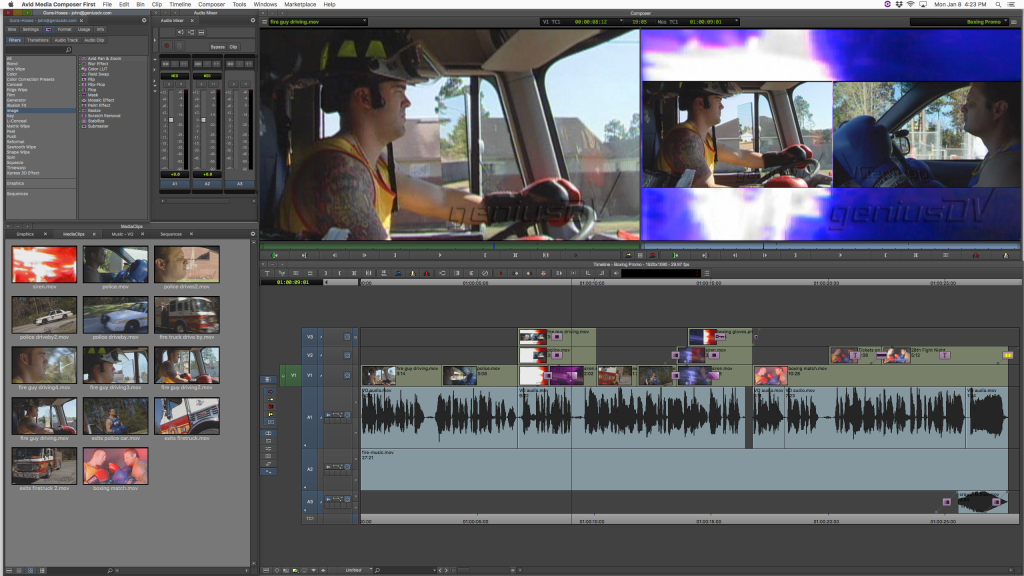
Task: Open the MediaClips bin fast menu
Action: [x=253, y=234]
